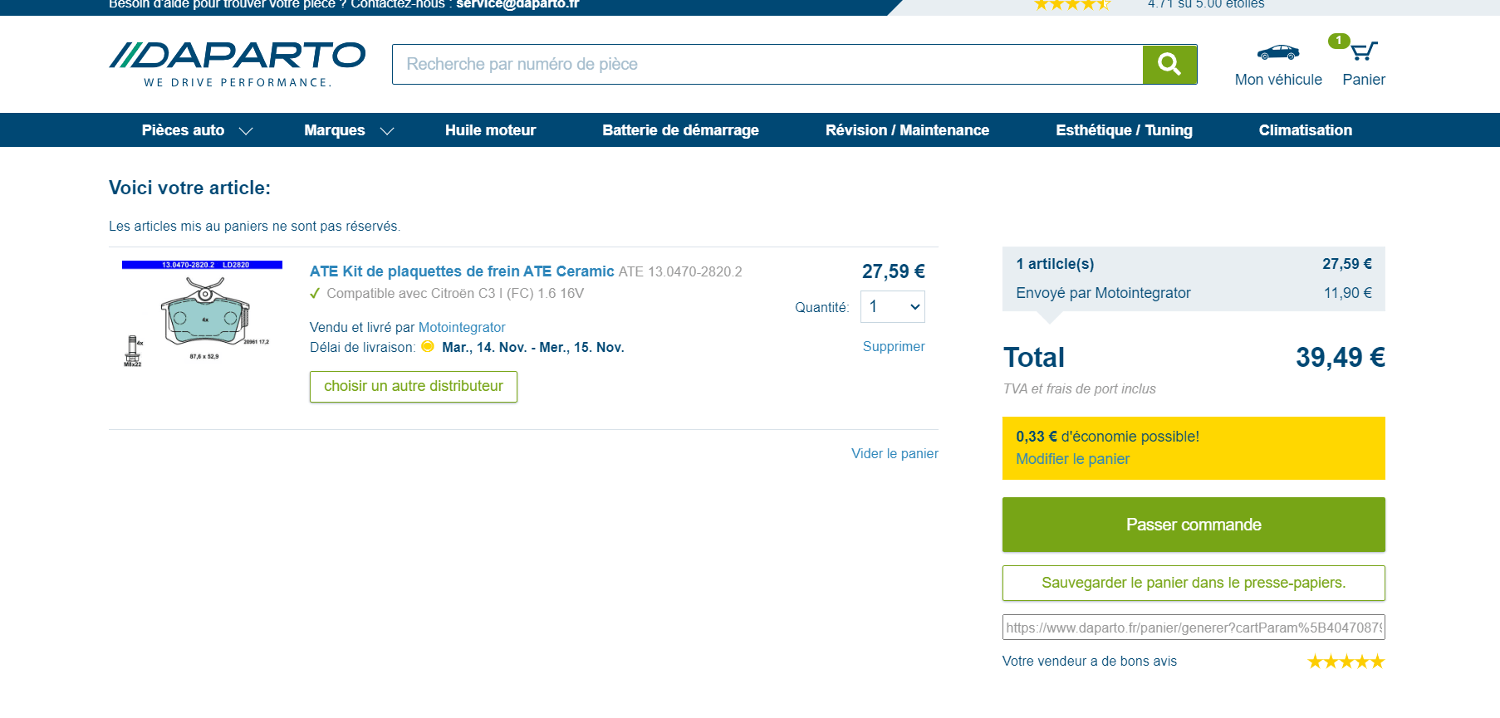Focus the part number search field
The height and width of the screenshot is (718, 1500).
coord(767,64)
